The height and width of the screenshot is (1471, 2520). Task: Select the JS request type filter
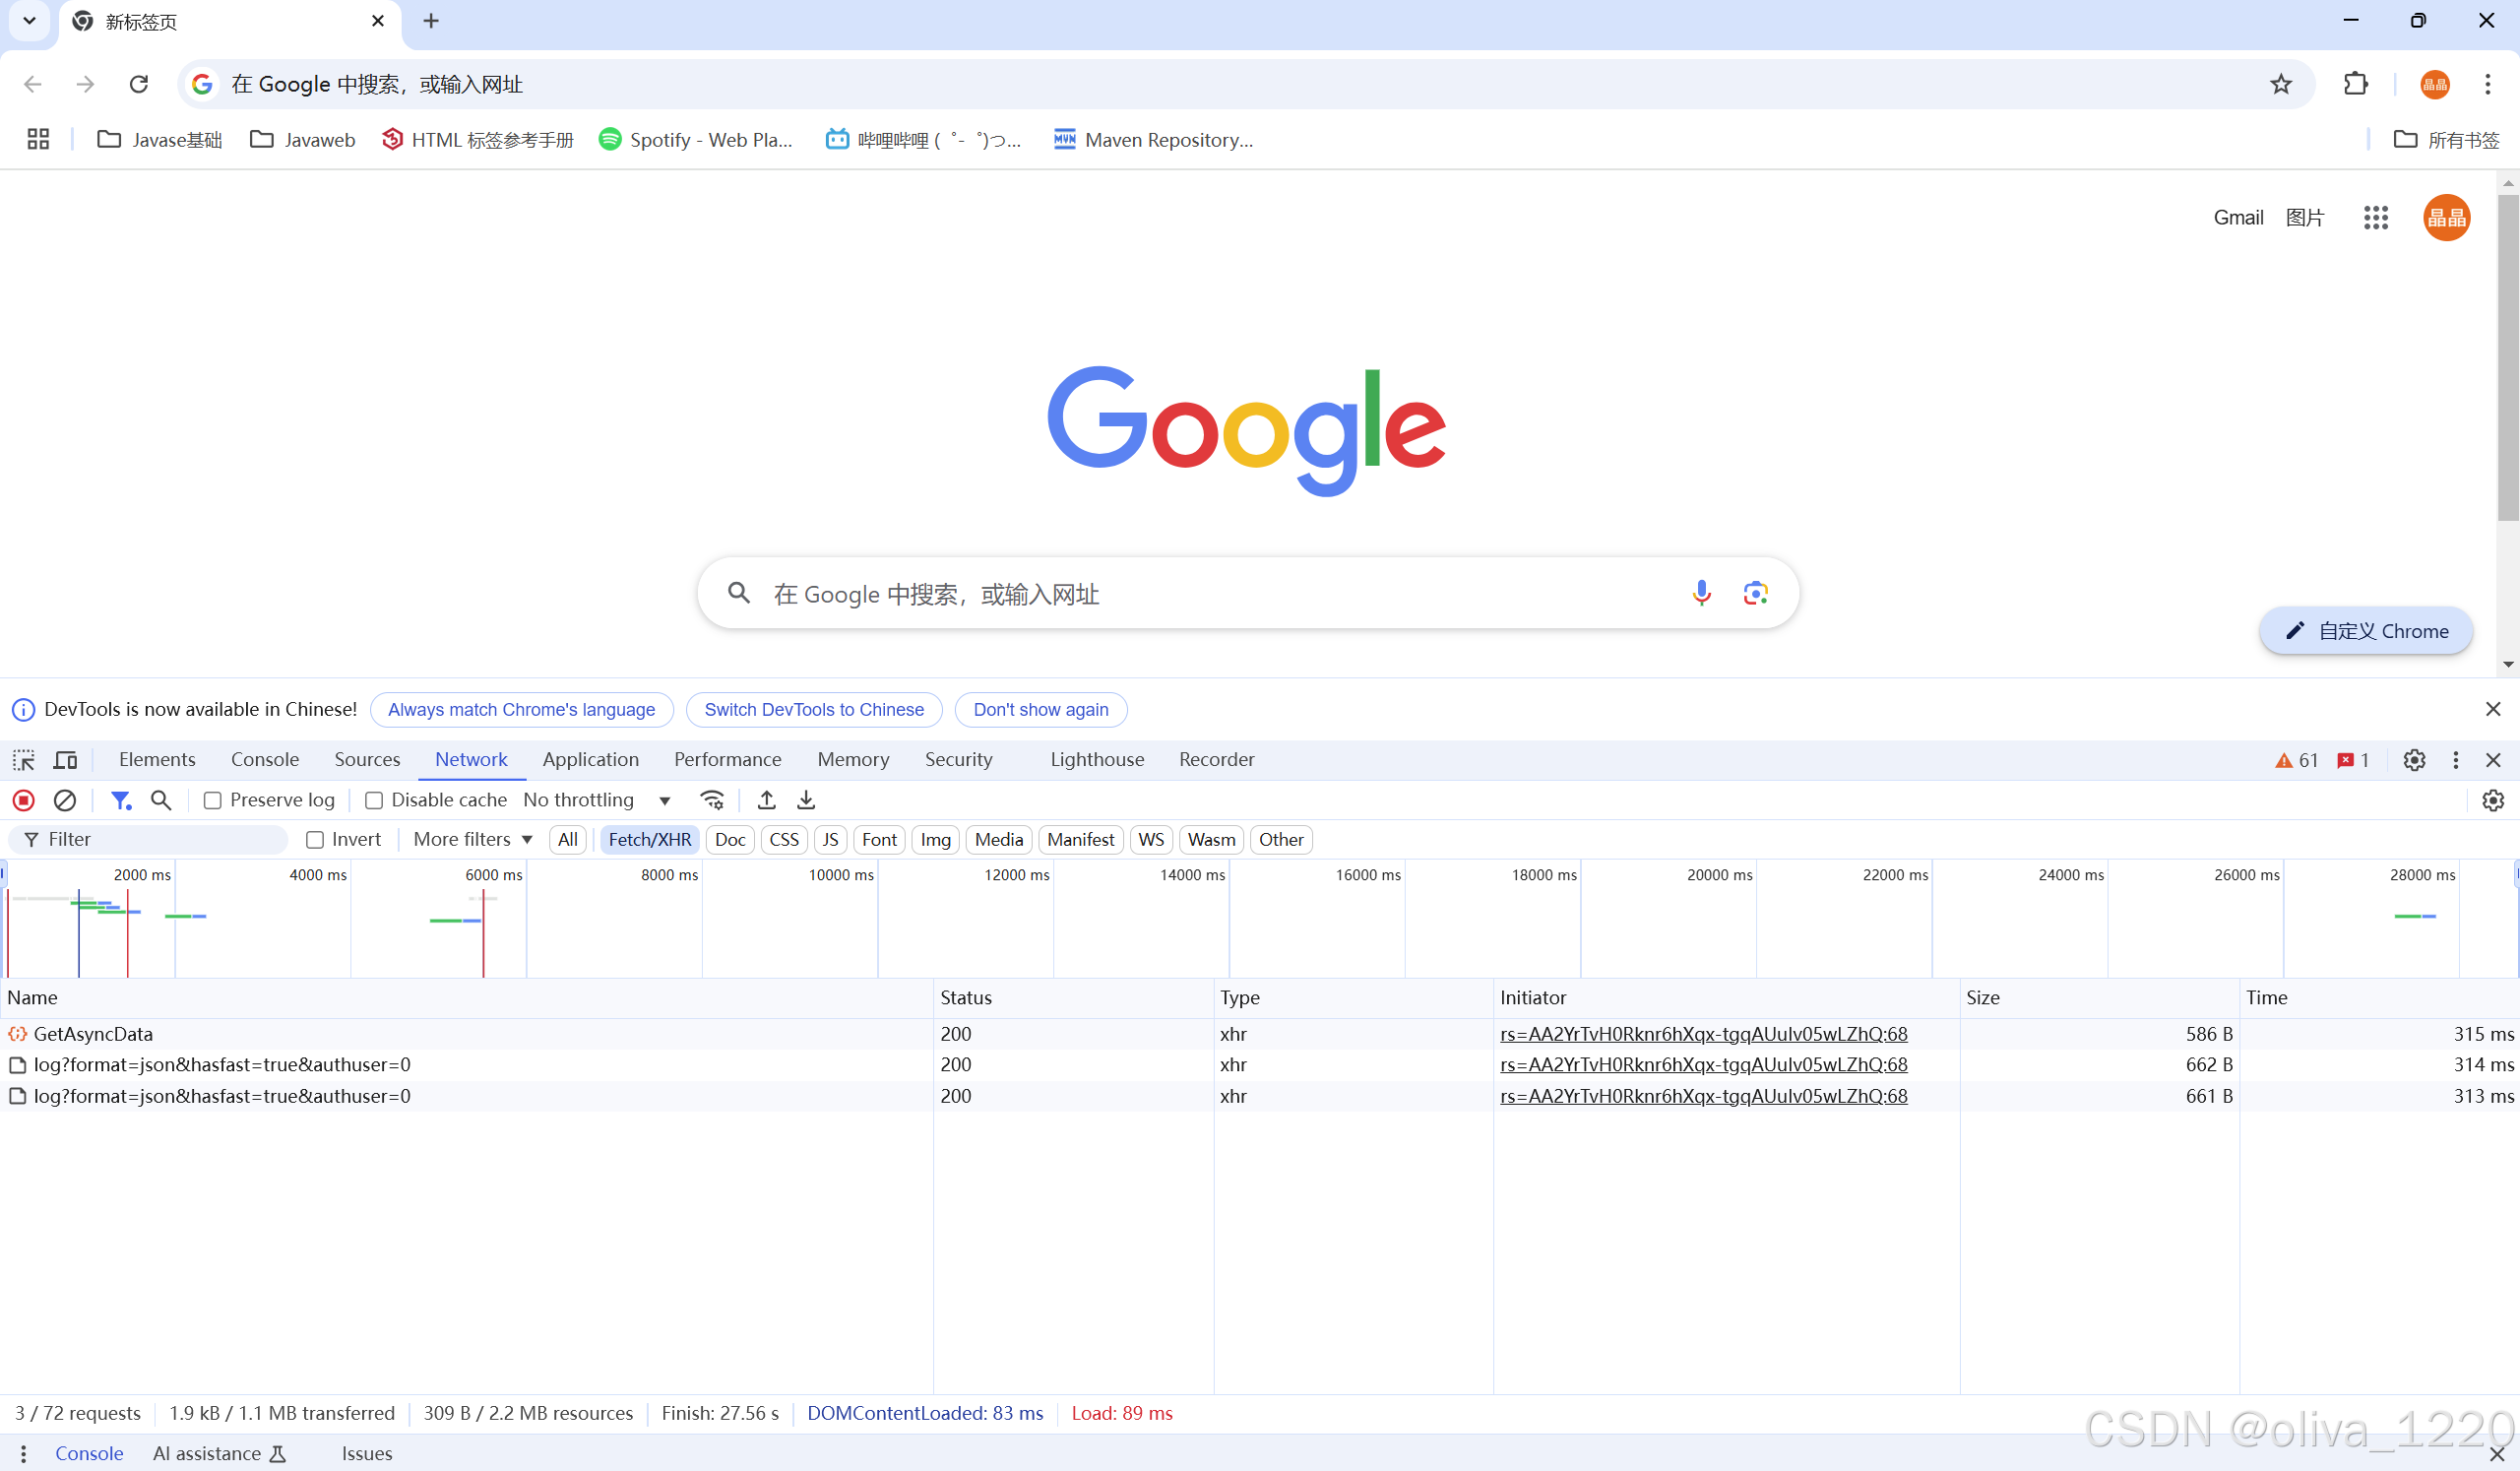click(830, 840)
